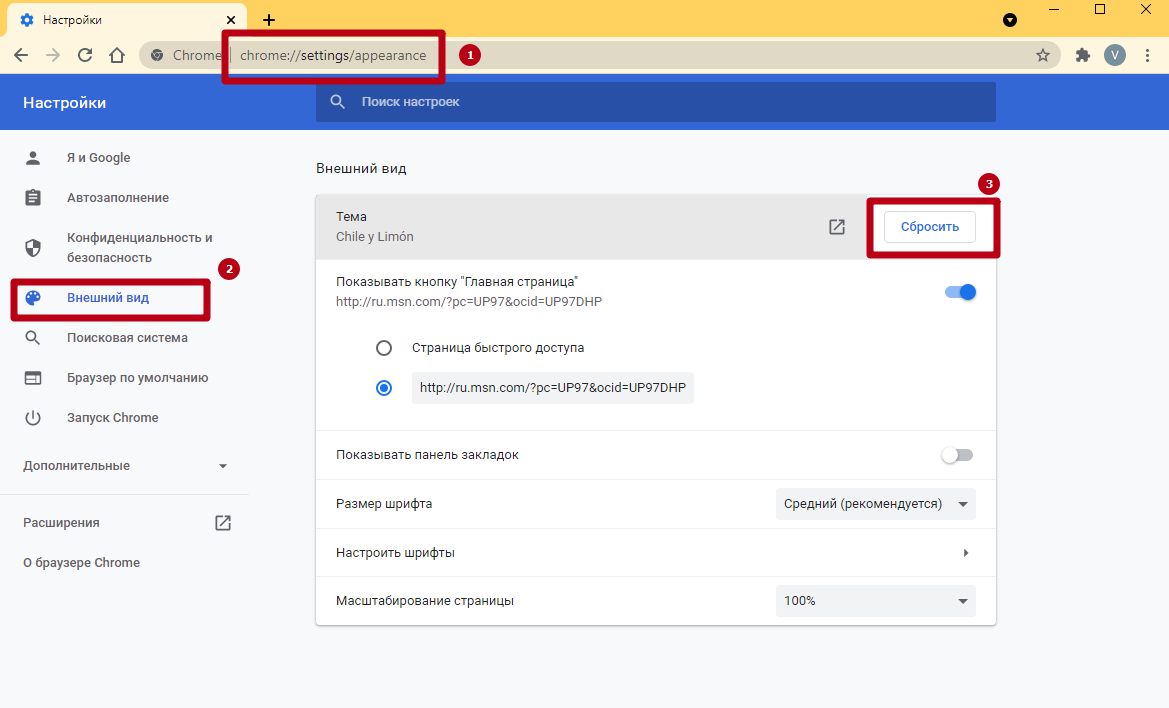The height and width of the screenshot is (708, 1169).
Task: Open the font size dropdown 'Средний'
Action: click(x=875, y=504)
